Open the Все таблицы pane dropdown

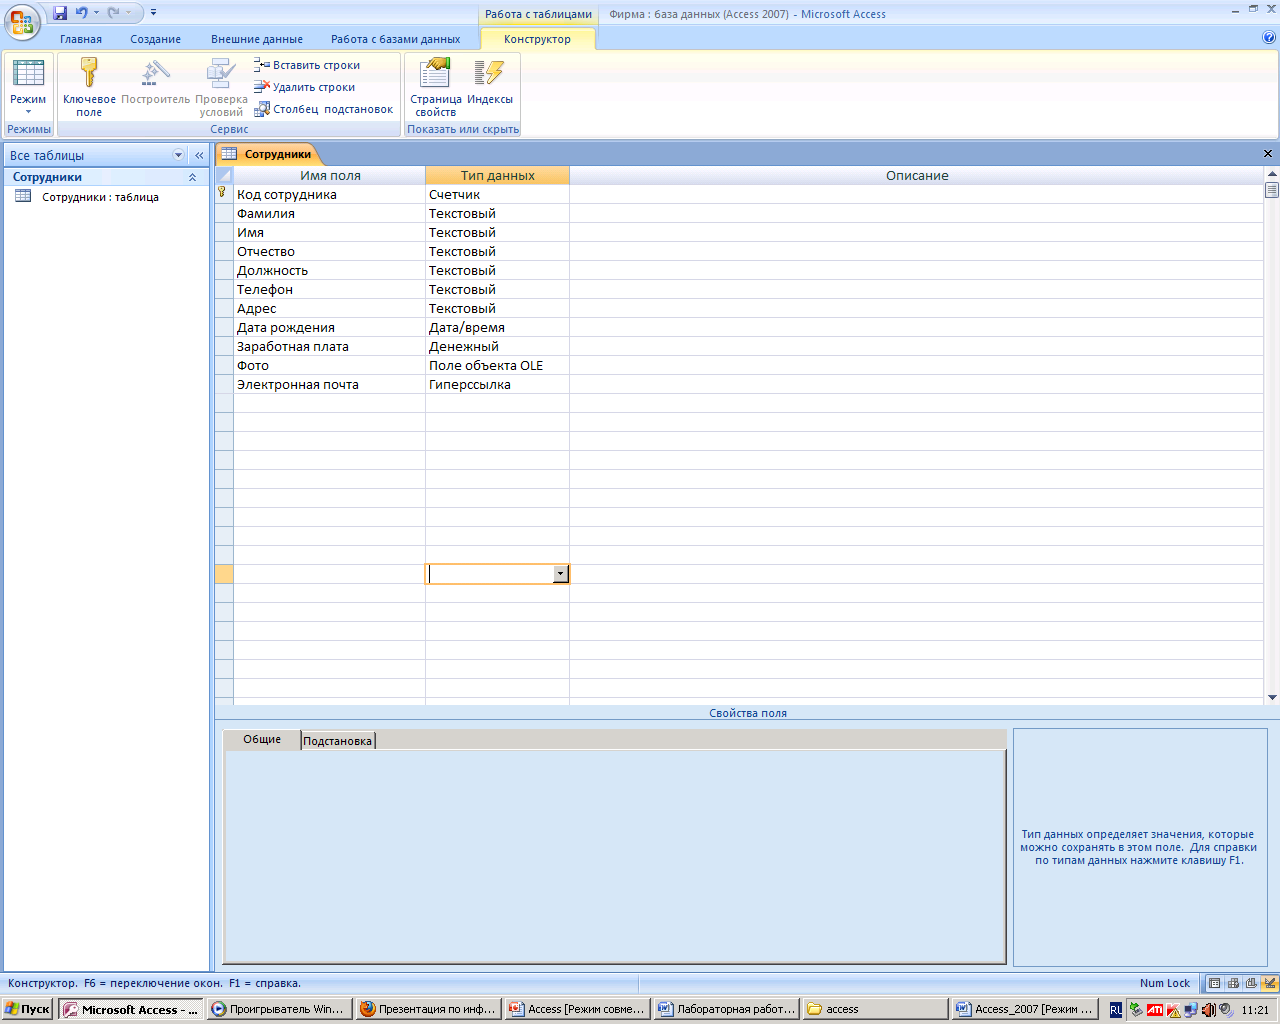(179, 155)
